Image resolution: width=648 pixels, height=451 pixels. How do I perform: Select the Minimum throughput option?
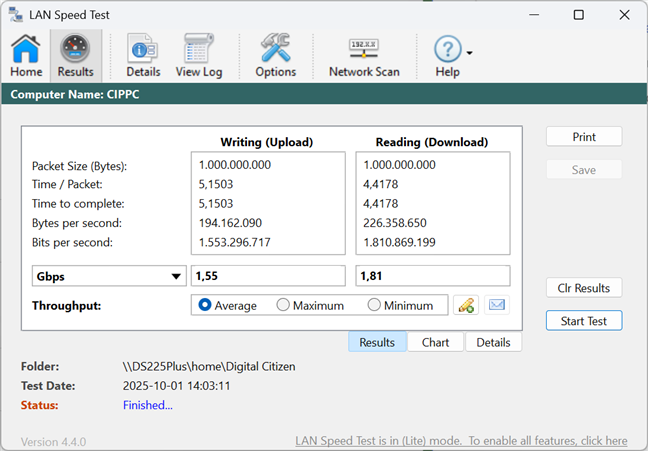point(375,306)
